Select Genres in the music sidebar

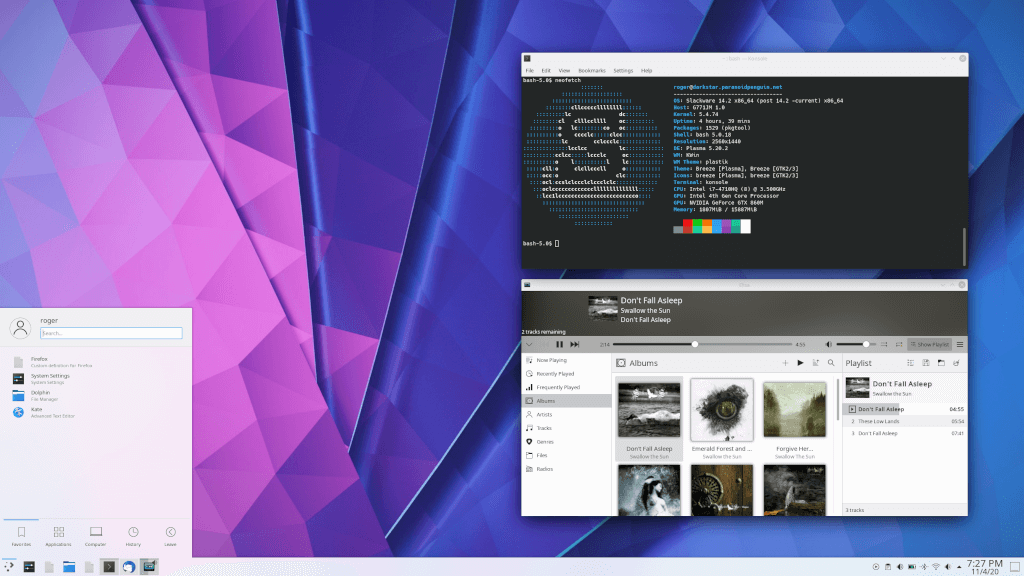(546, 442)
